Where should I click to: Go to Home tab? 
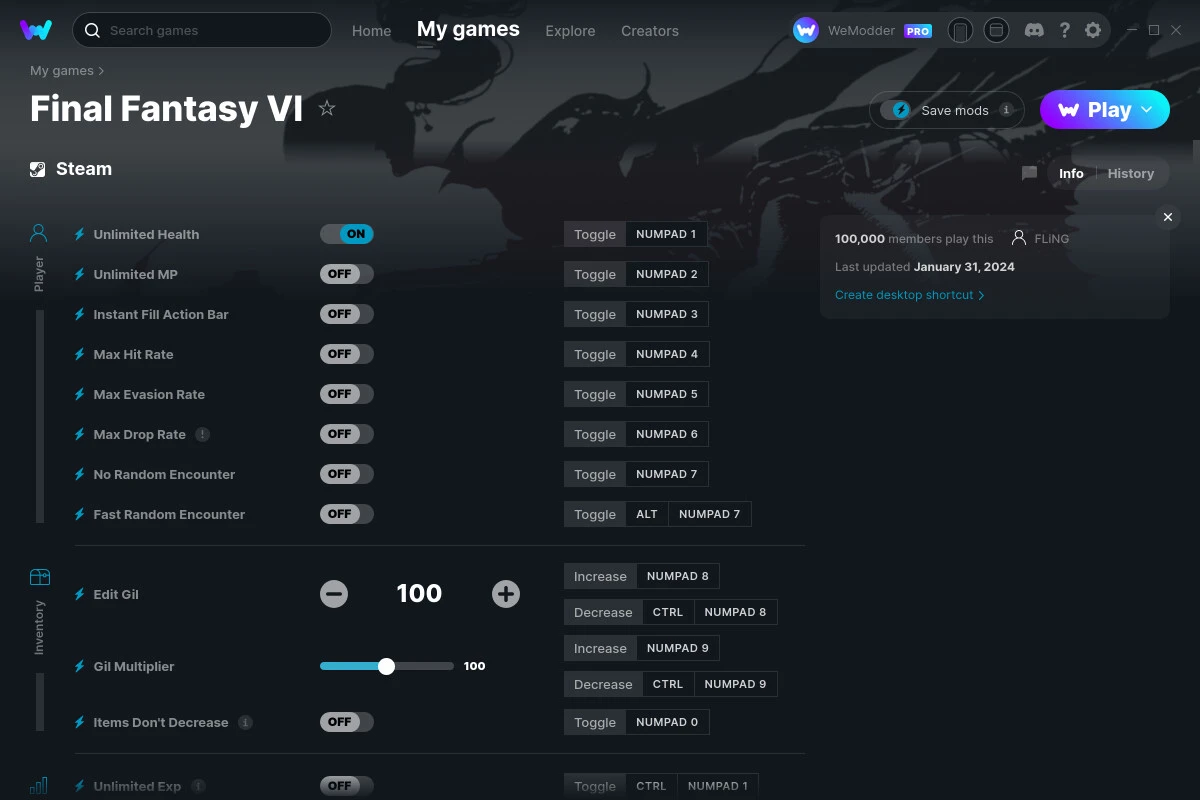click(x=371, y=31)
